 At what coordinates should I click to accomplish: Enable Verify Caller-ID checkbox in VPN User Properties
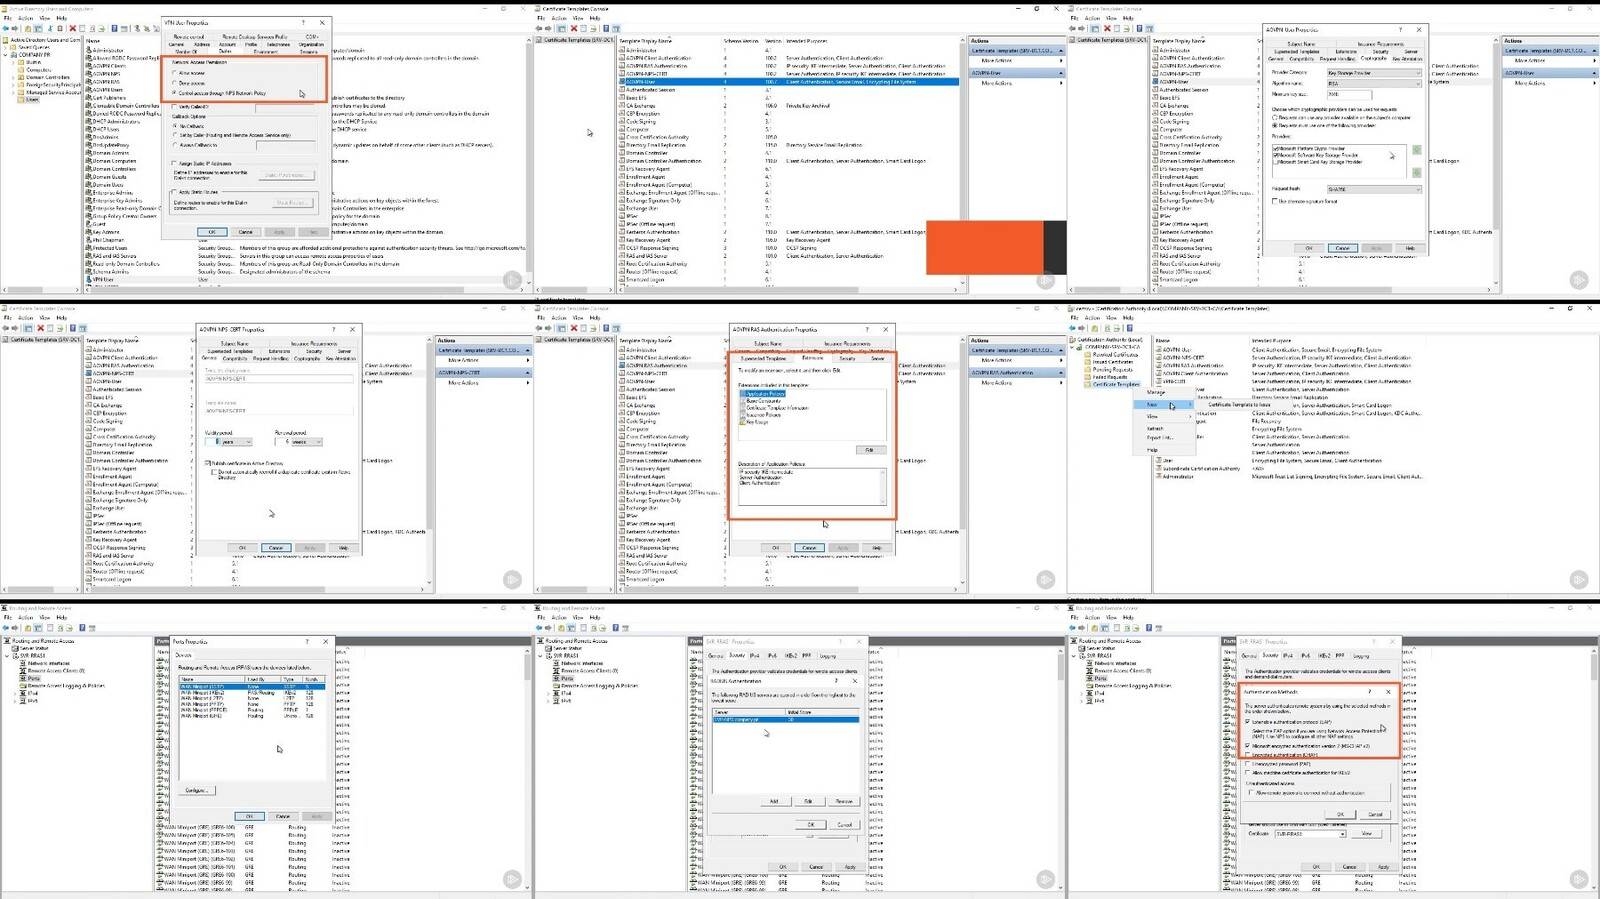point(175,106)
